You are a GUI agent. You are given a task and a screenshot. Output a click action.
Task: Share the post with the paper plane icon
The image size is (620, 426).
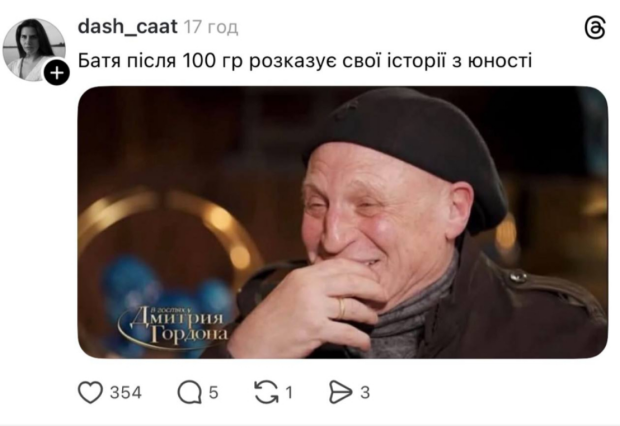[340, 392]
